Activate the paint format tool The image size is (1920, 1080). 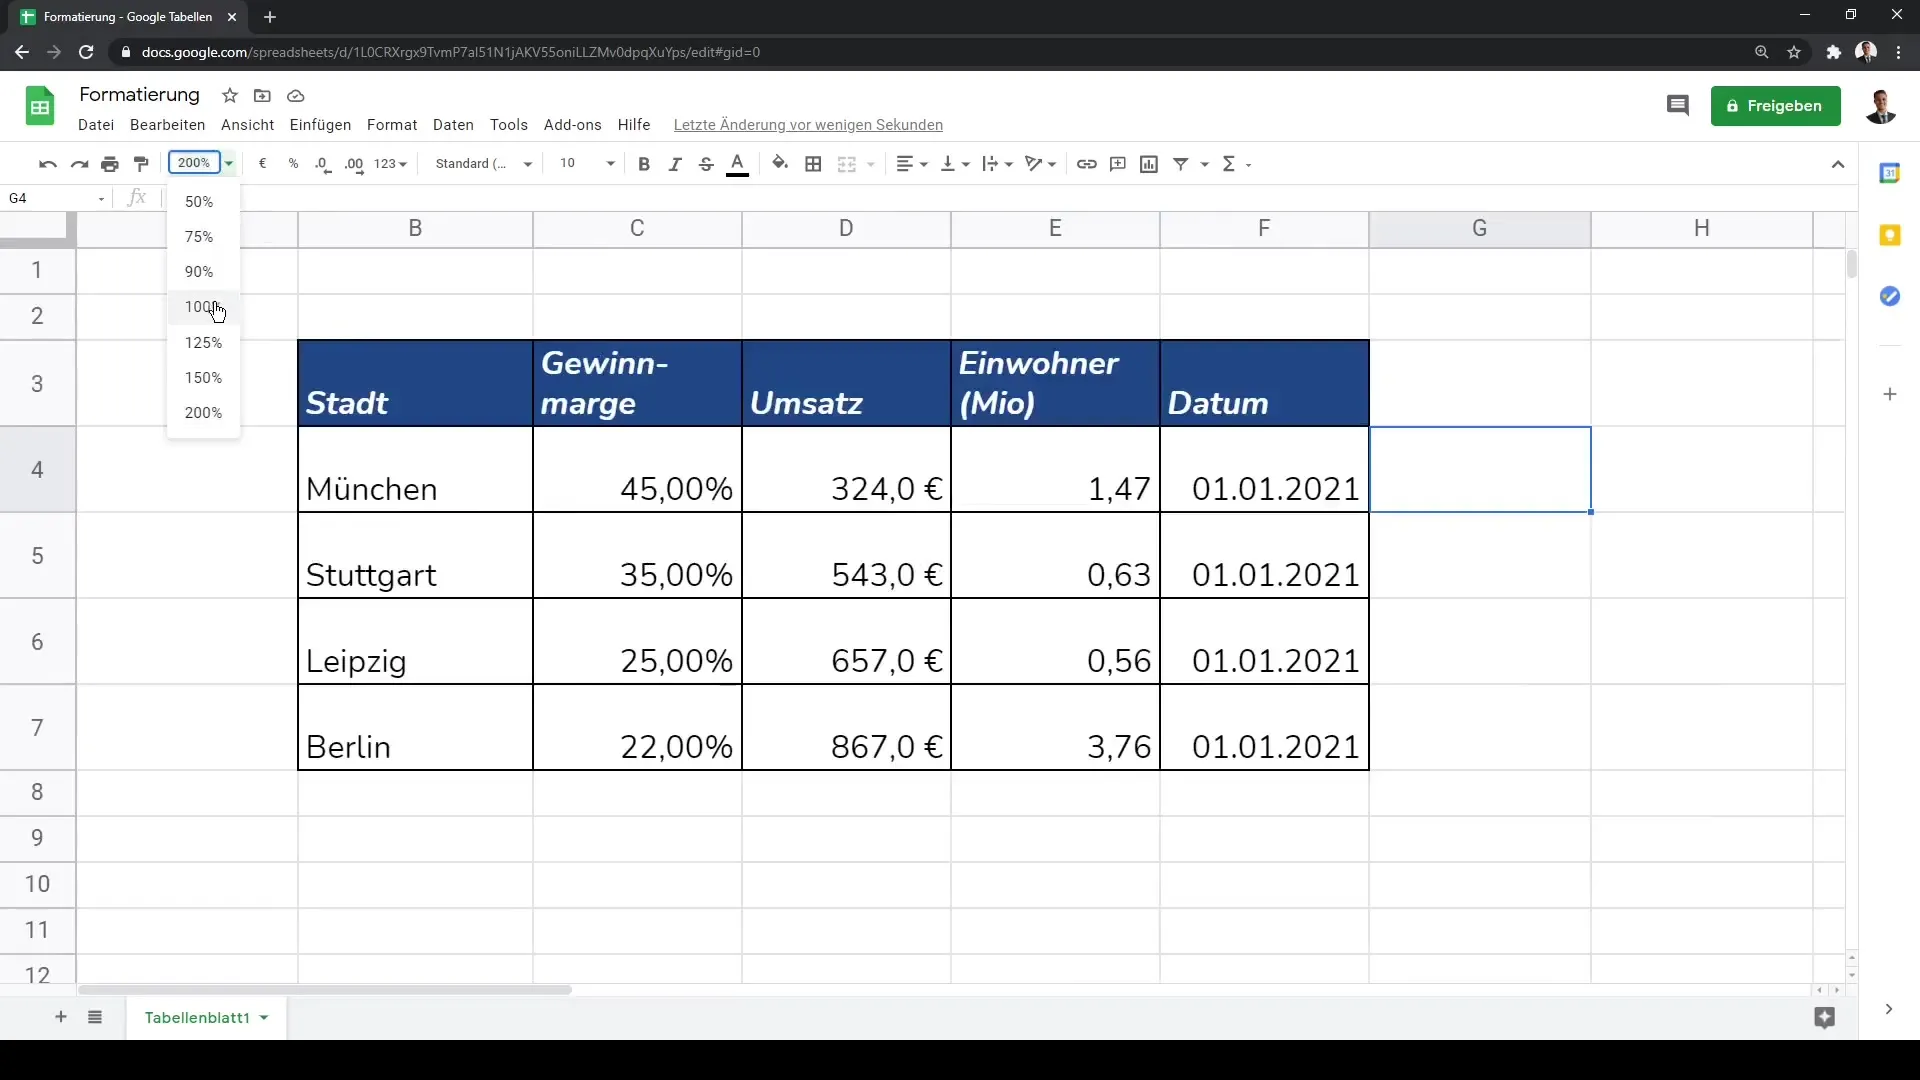click(x=141, y=164)
